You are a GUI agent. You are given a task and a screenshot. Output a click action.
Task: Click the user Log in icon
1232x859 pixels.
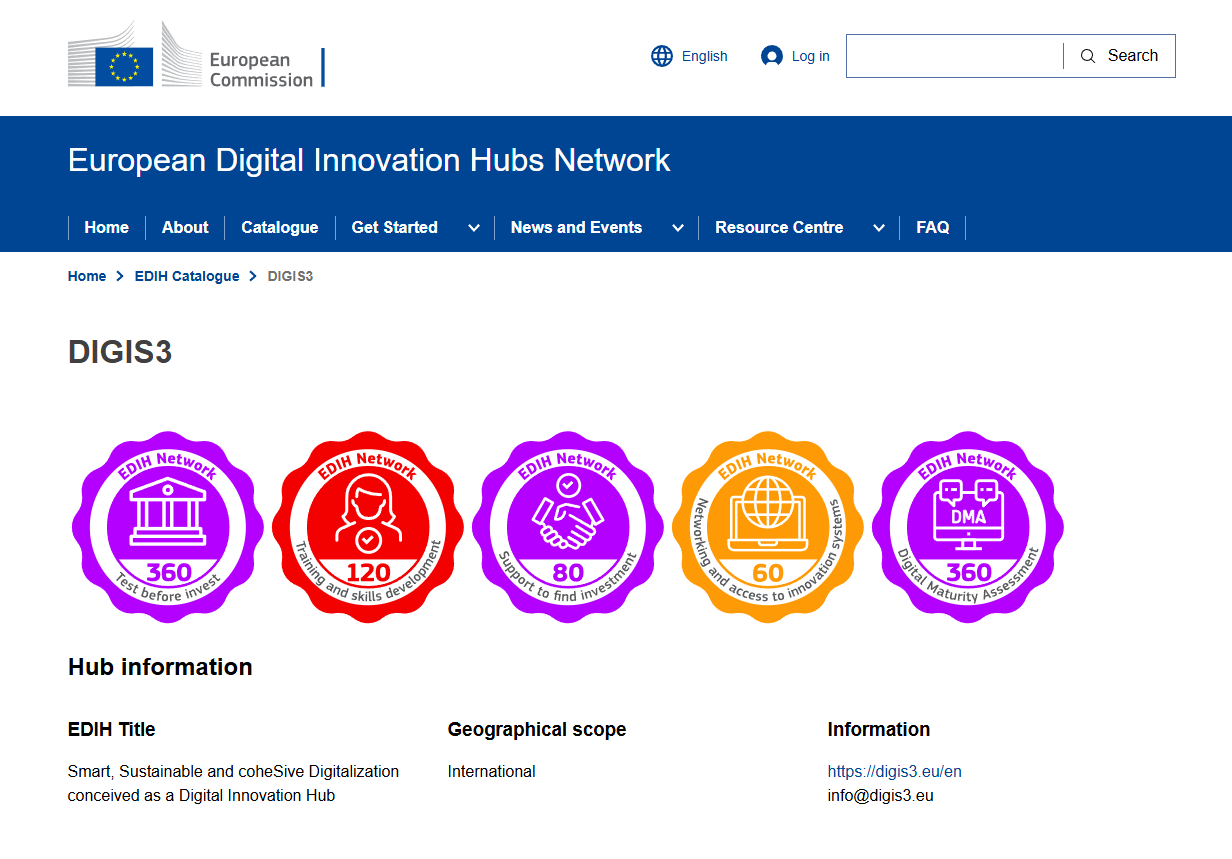(x=771, y=56)
